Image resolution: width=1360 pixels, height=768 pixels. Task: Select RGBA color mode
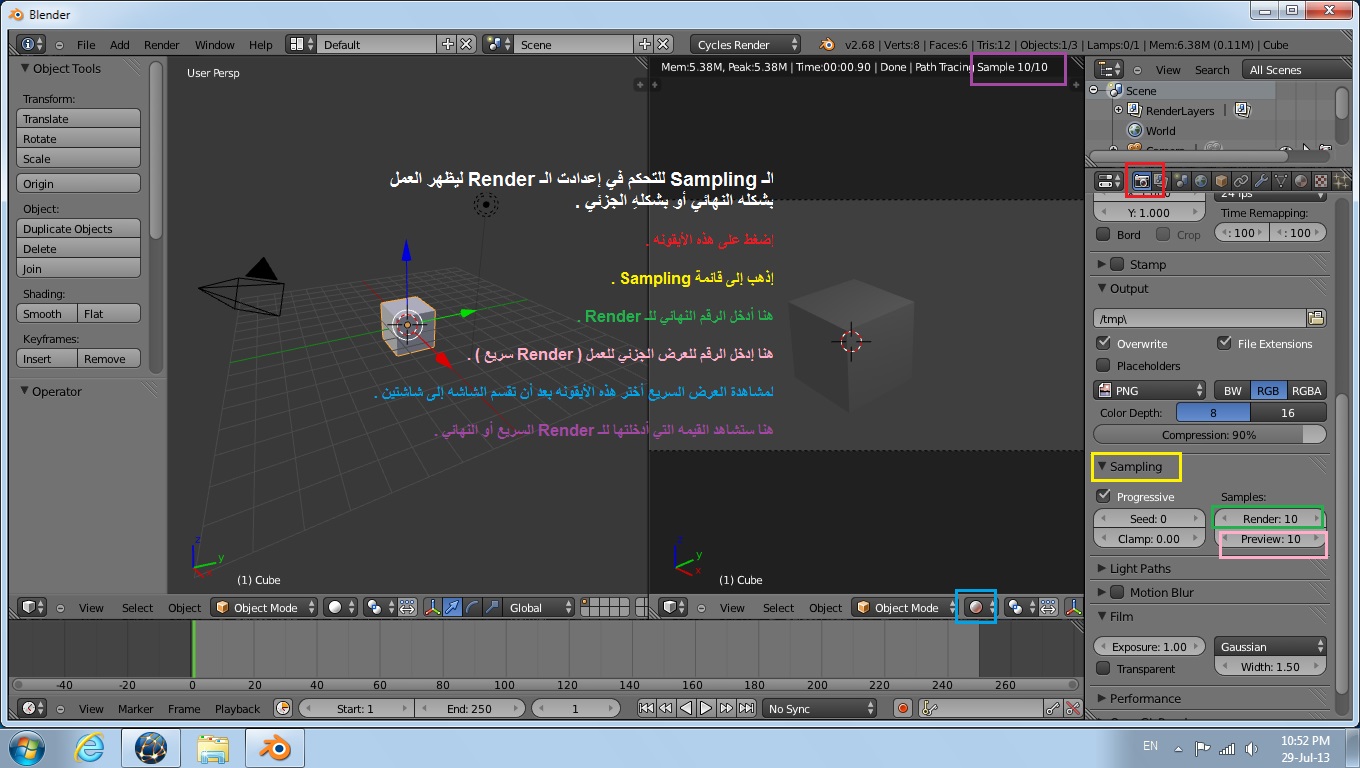coord(1306,390)
